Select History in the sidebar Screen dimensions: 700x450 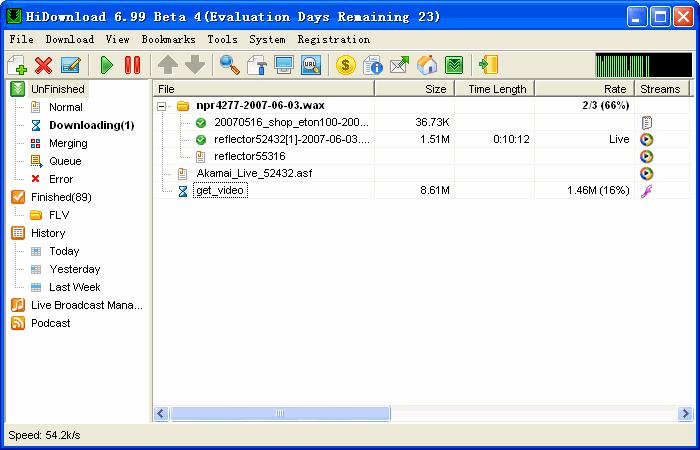48,233
